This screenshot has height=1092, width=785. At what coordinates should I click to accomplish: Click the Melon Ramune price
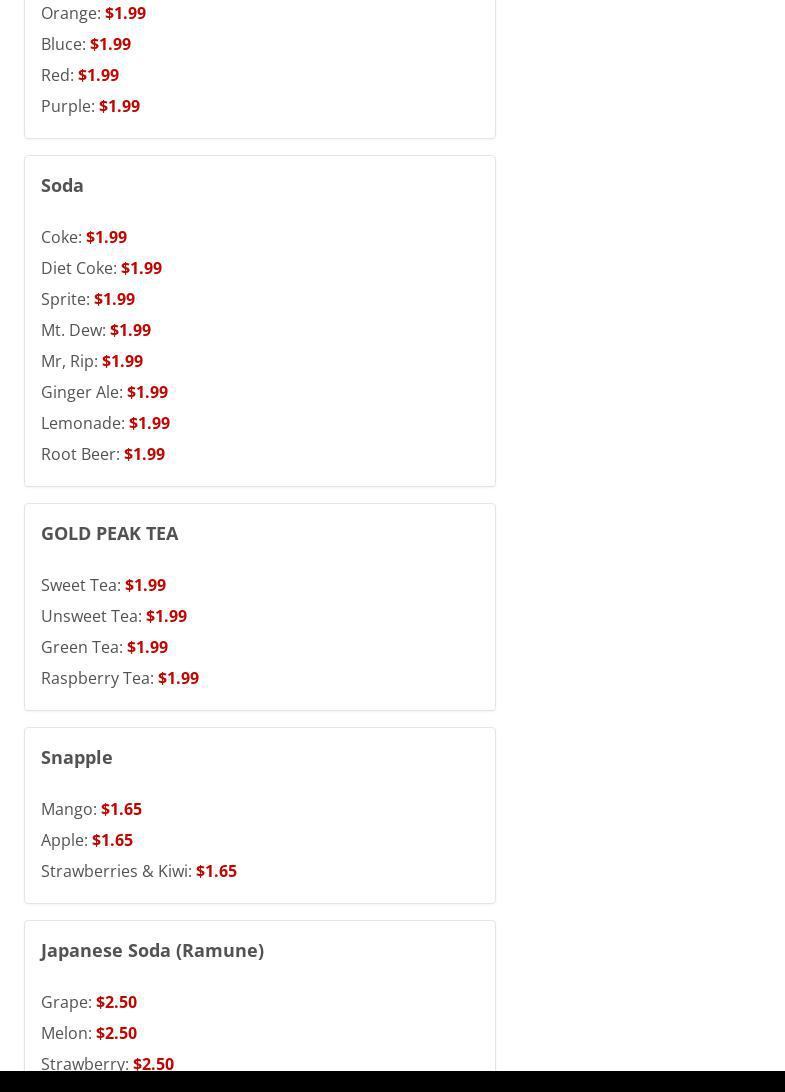116,1033
